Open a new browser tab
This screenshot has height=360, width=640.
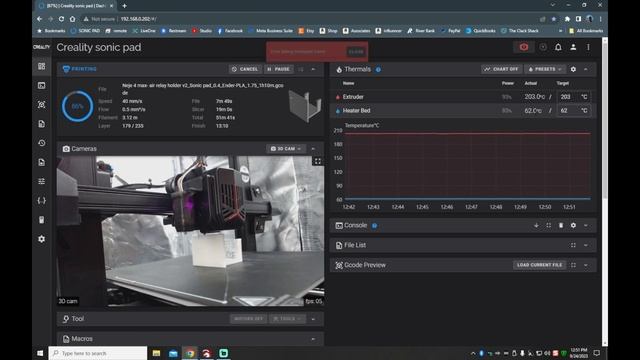124,6
